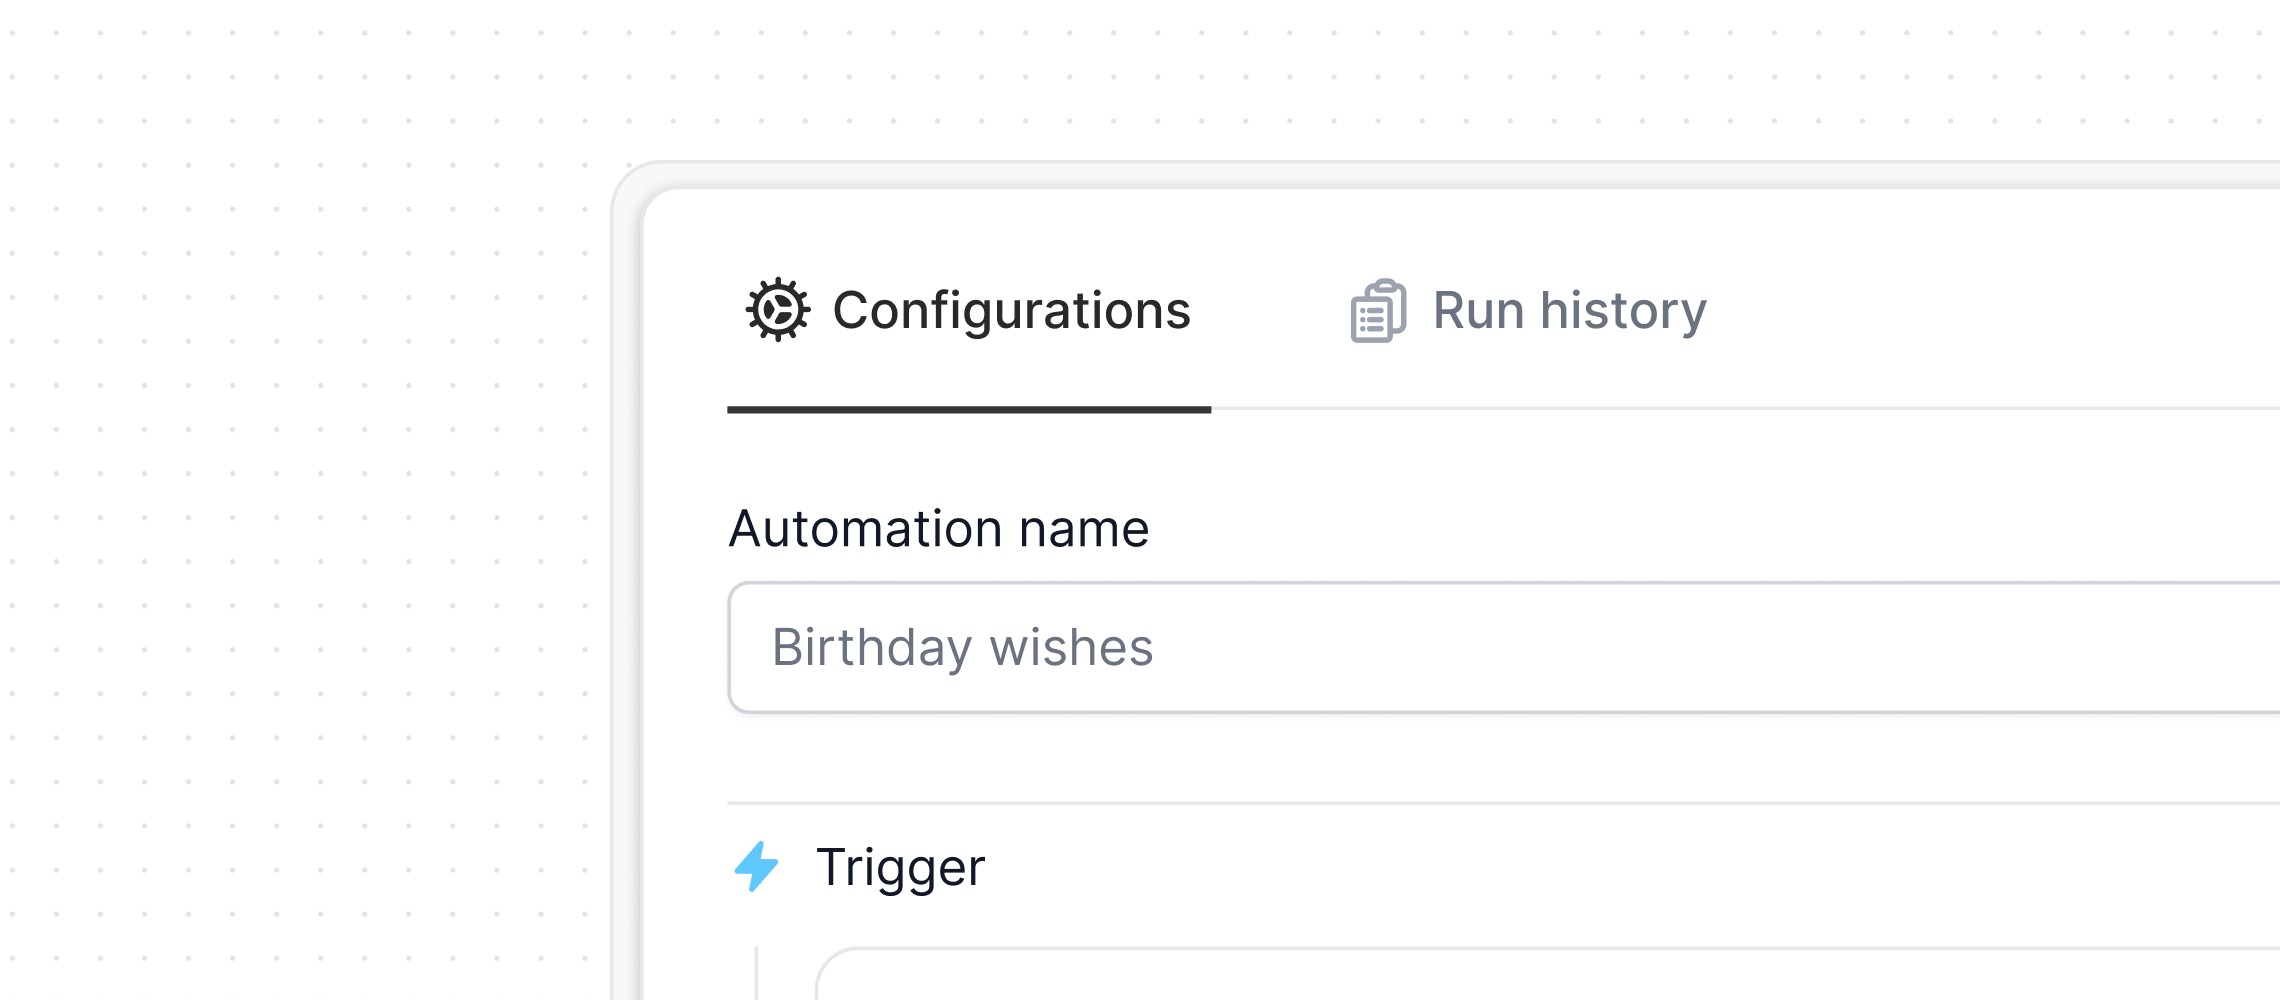
Task: Click the light gray tab bar line
Action: [x=1746, y=408]
